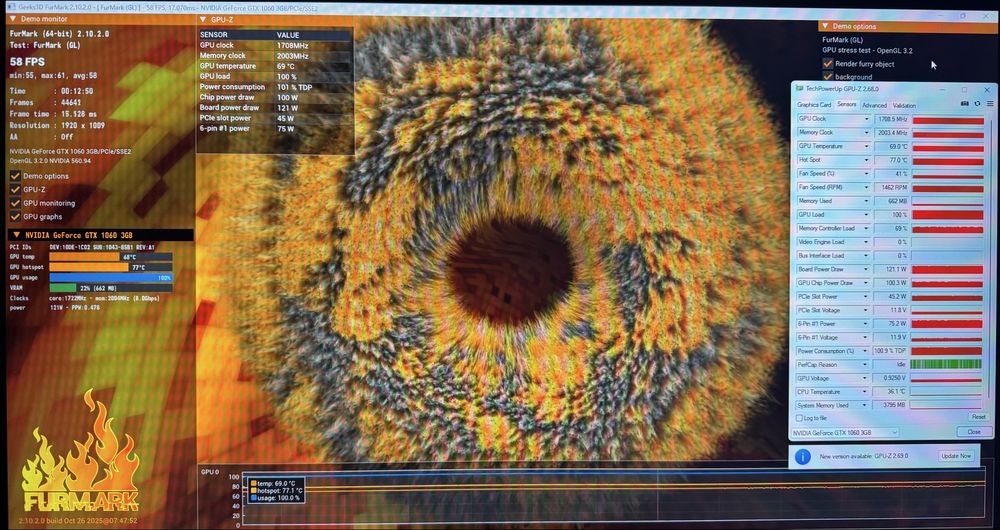This screenshot has width=1000, height=530.
Task: Click the blue info icon in update notice
Action: coord(803,457)
